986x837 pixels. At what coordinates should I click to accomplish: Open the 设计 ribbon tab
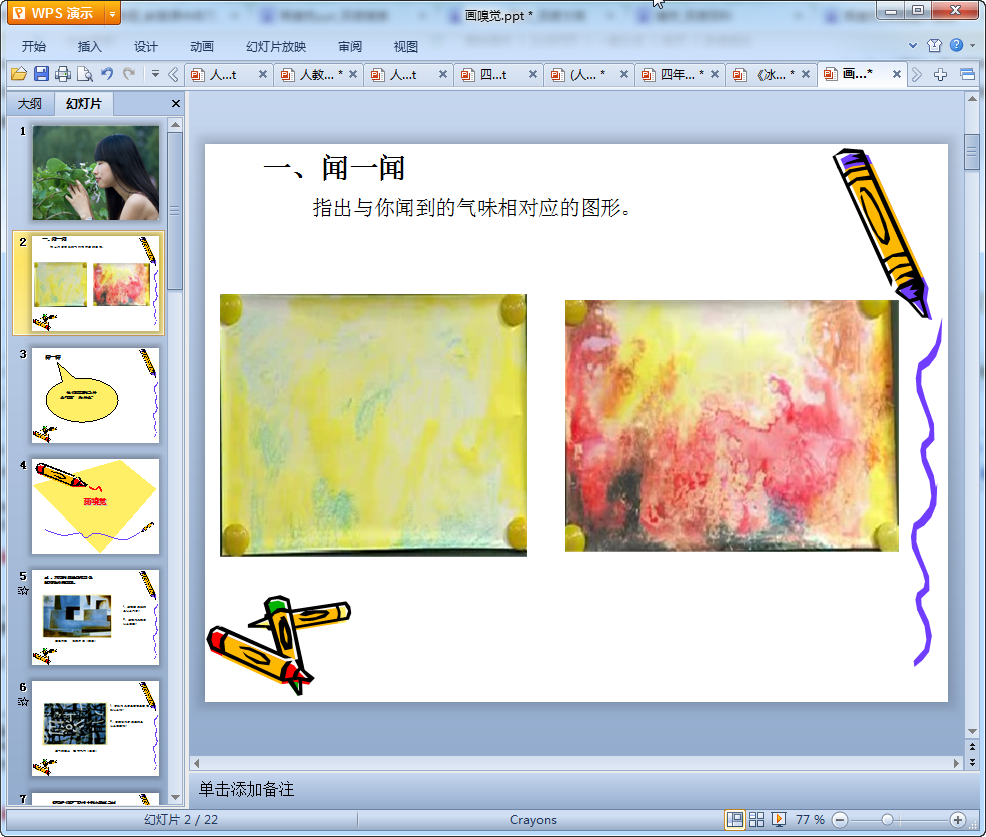[145, 47]
